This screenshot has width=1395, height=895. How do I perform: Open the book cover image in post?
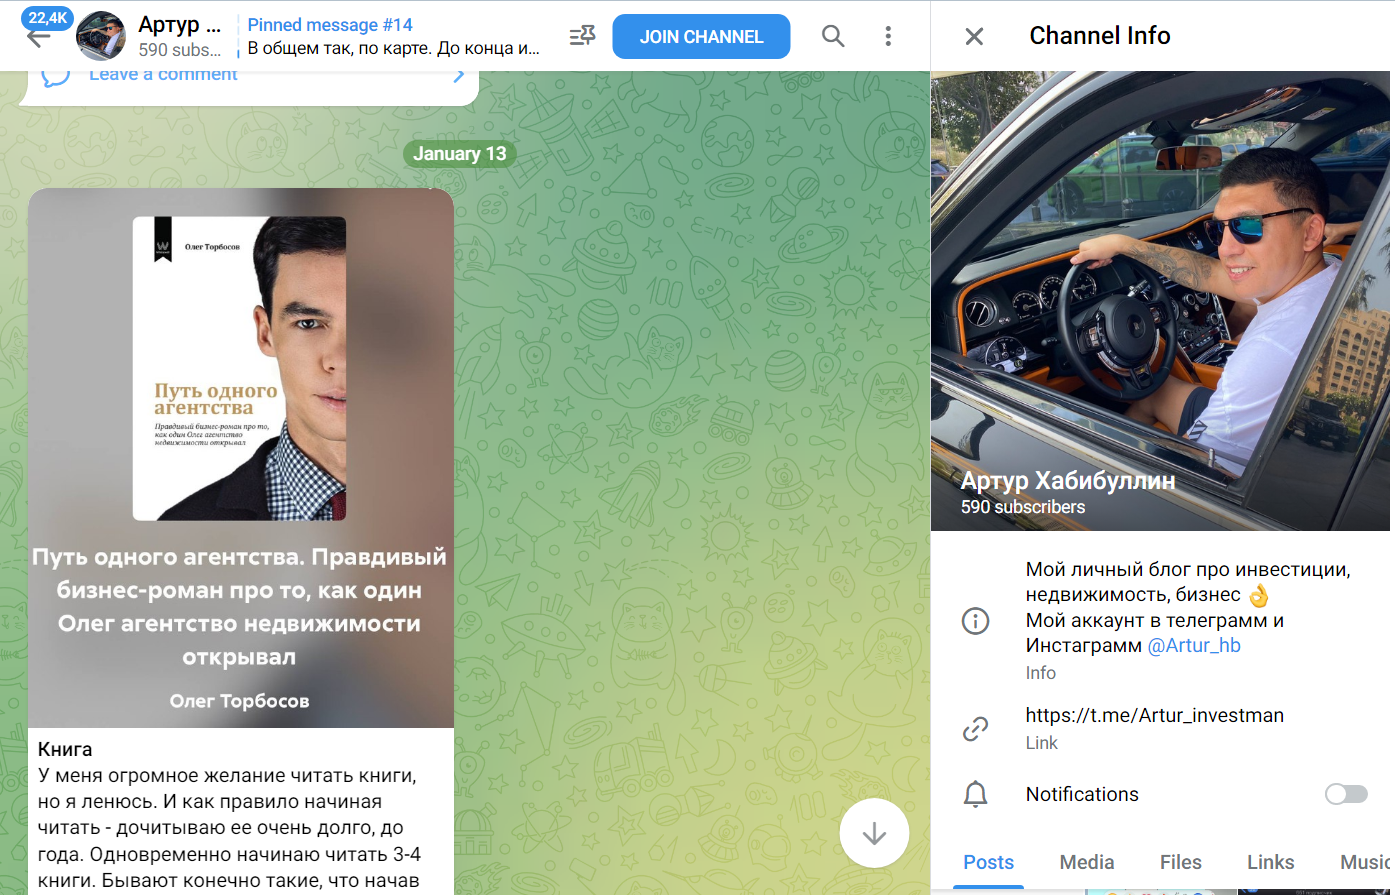[x=240, y=368]
